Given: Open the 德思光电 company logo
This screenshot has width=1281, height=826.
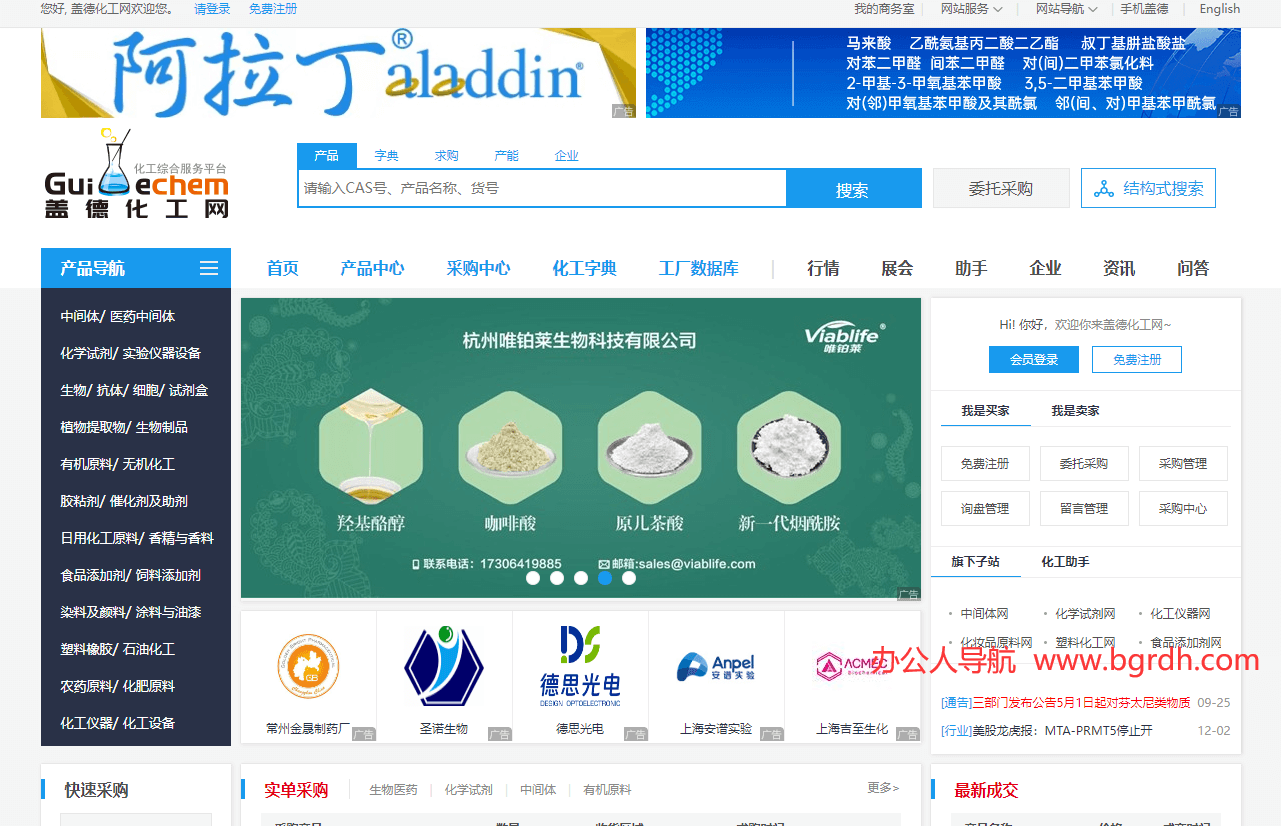Looking at the screenshot, I should (x=580, y=666).
